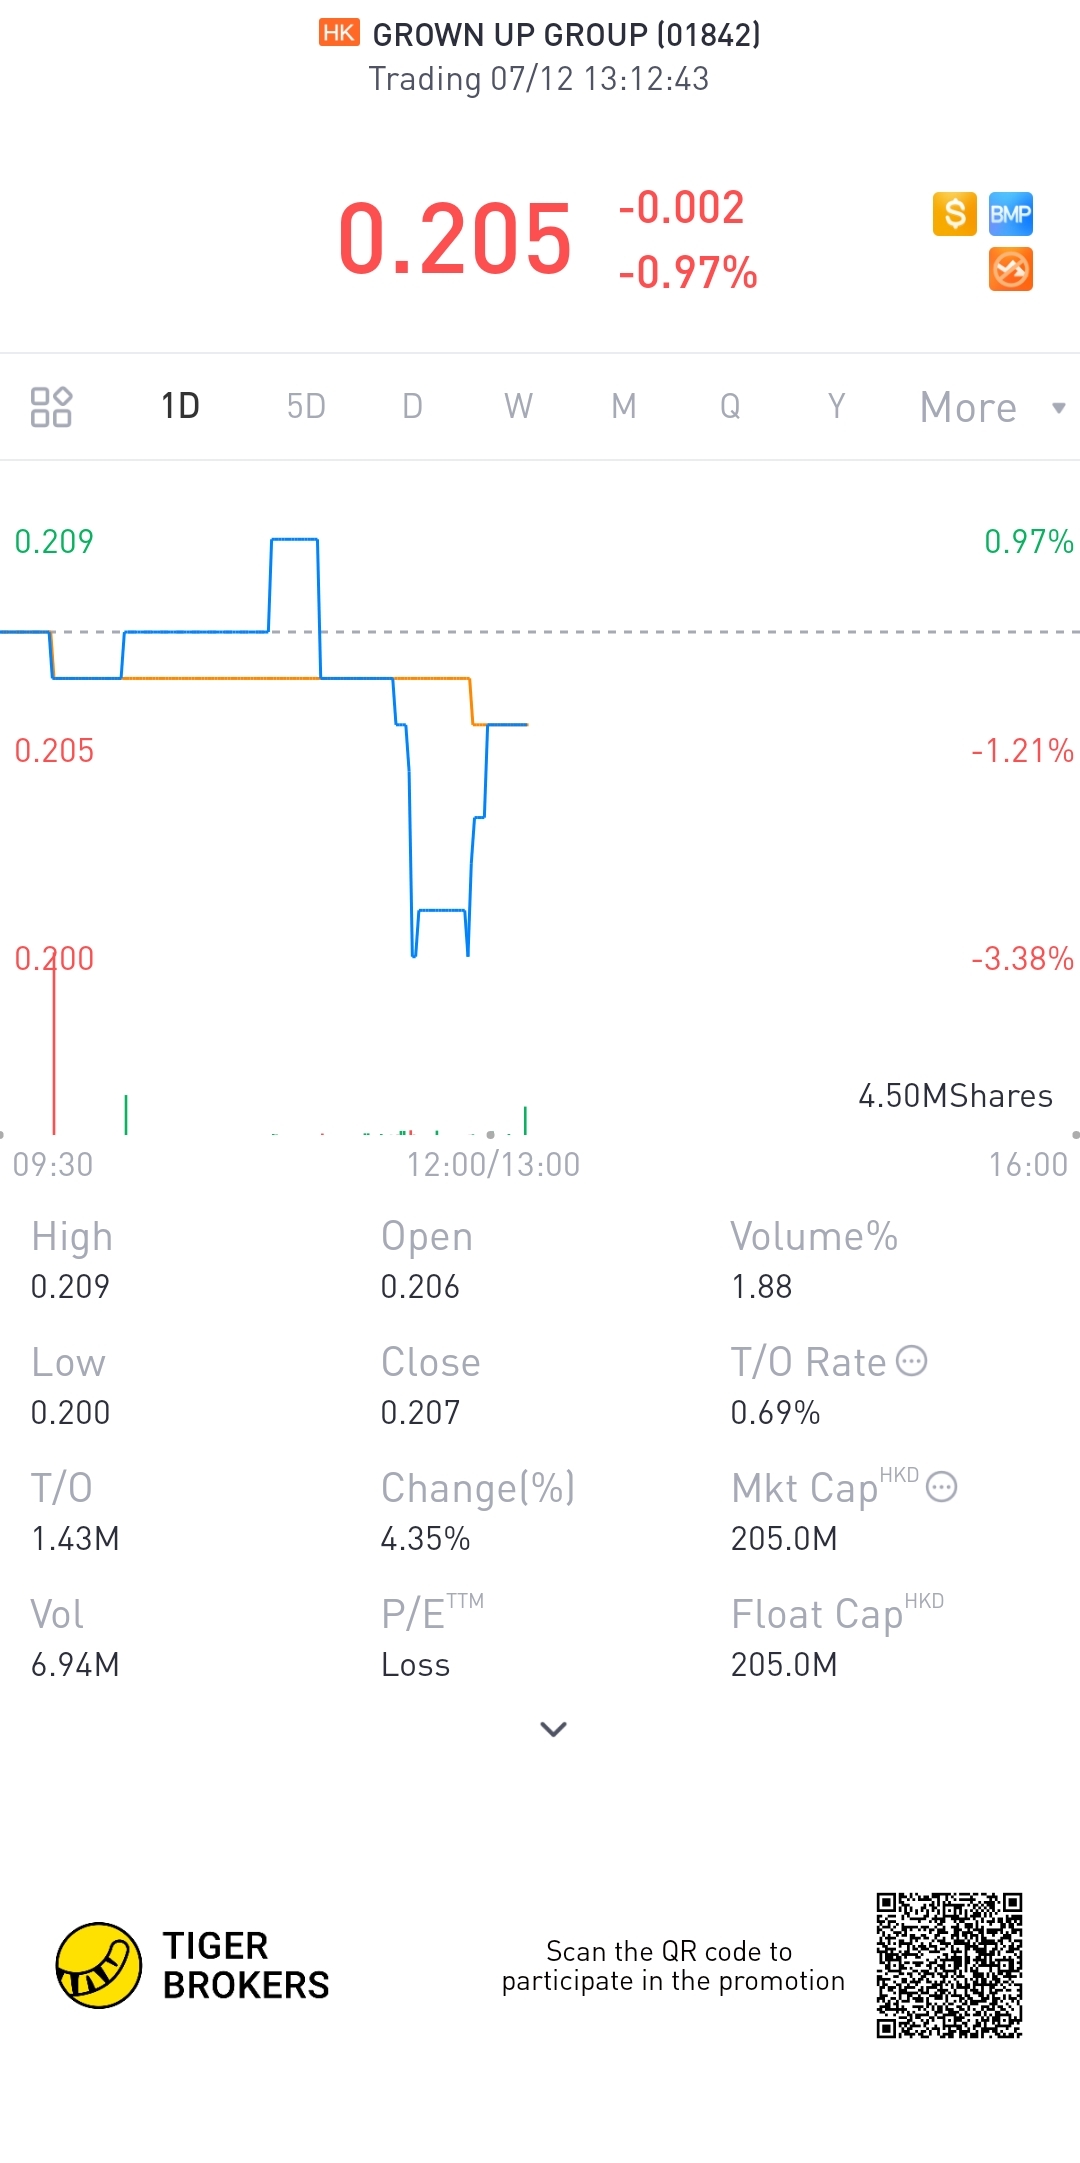Tap the HK market flag badge
This screenshot has height=2163, width=1080.
339,33
